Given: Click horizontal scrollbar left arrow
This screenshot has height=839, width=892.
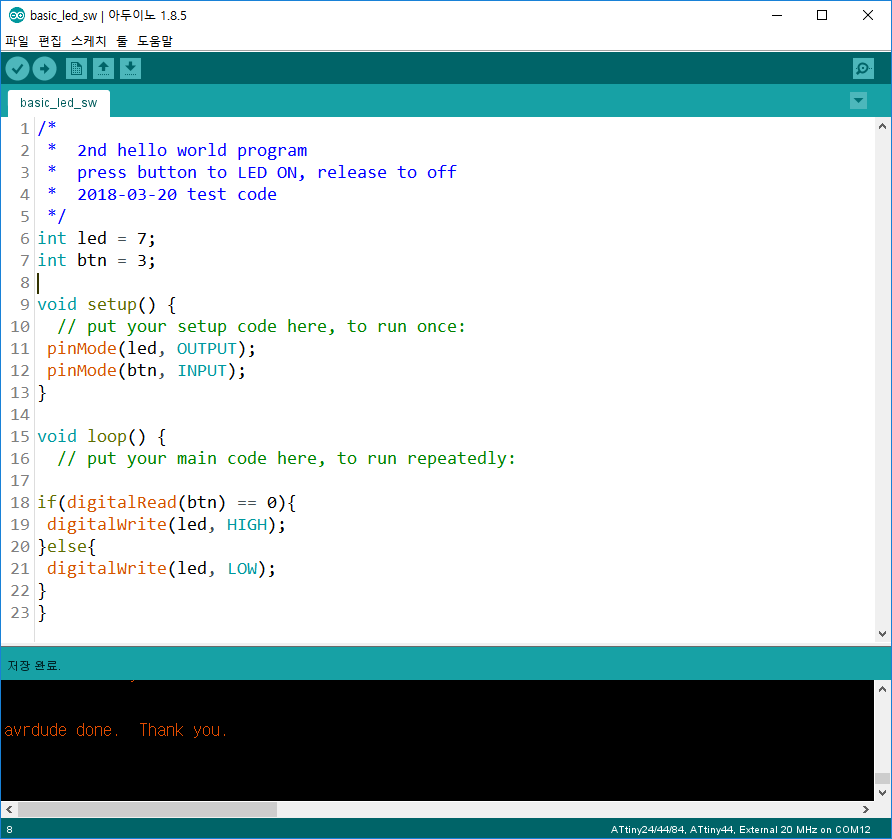Looking at the screenshot, I should point(9,809).
